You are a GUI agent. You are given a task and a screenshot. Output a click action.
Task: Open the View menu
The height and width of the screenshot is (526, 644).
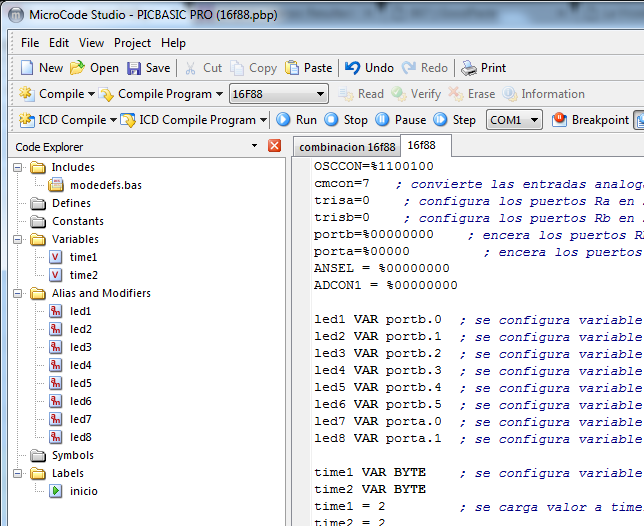91,43
